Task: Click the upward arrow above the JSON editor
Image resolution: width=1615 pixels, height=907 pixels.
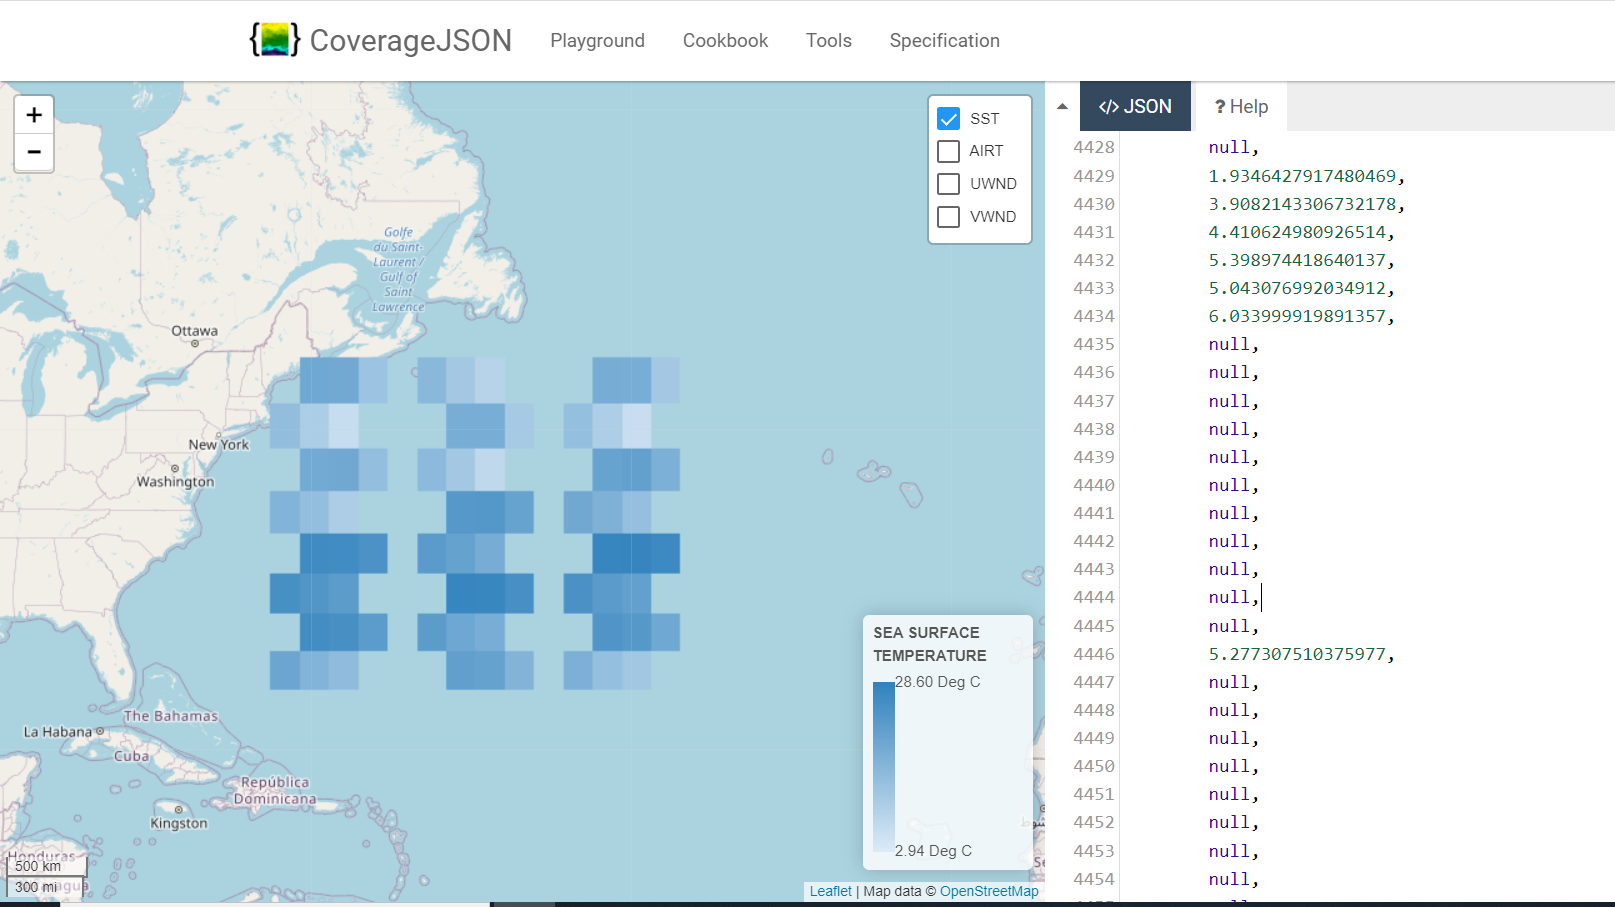Action: click(x=1060, y=107)
